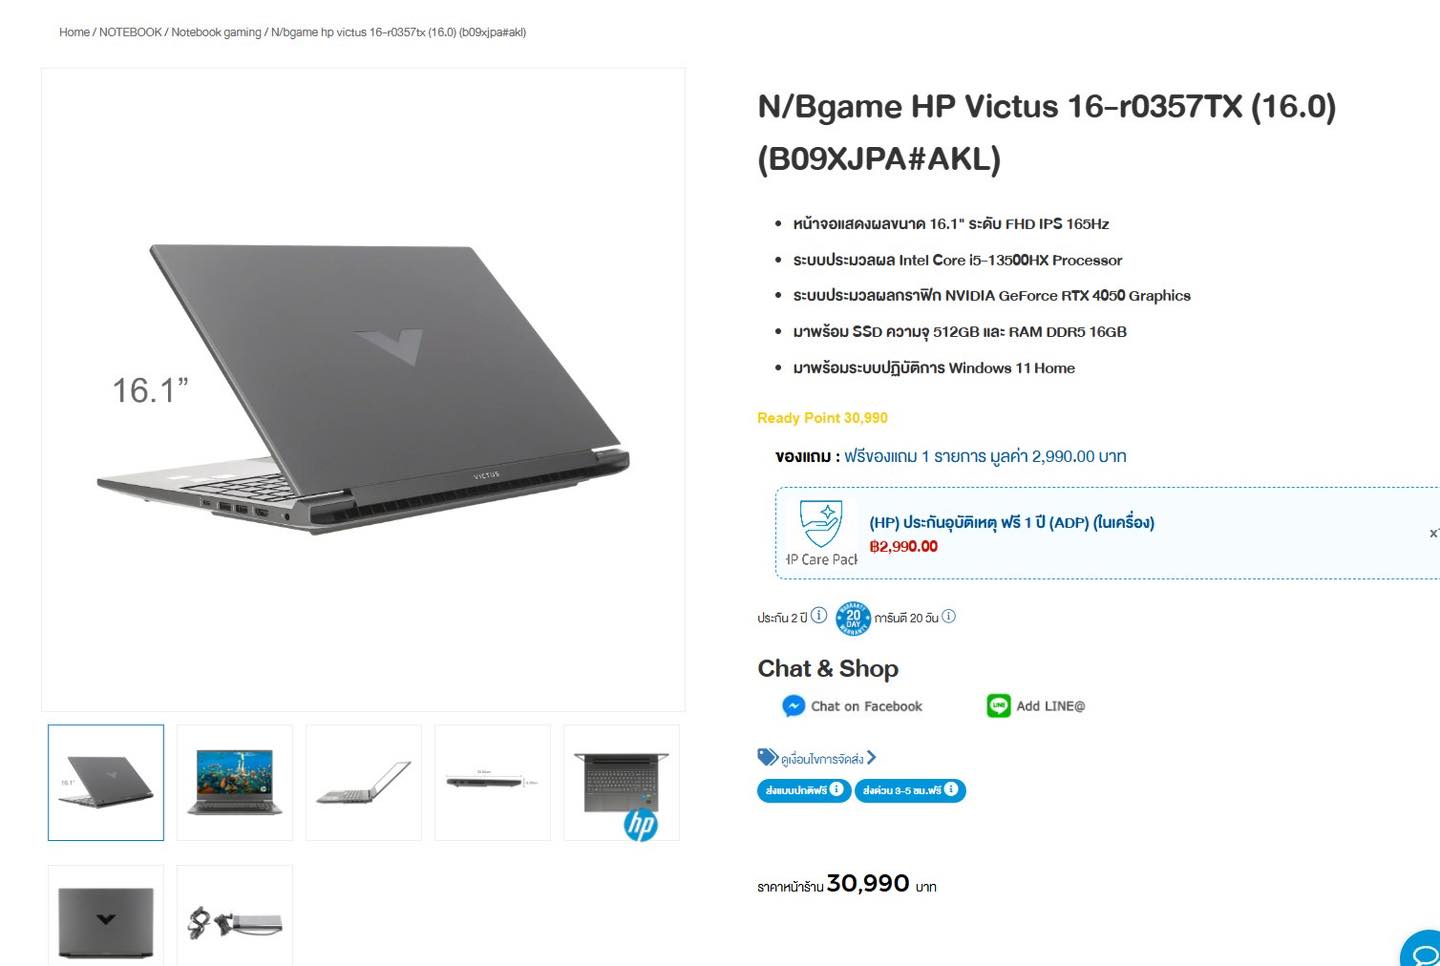Click the Chat on Facebook link
Viewport: 1440px width, 966px height.
(866, 706)
